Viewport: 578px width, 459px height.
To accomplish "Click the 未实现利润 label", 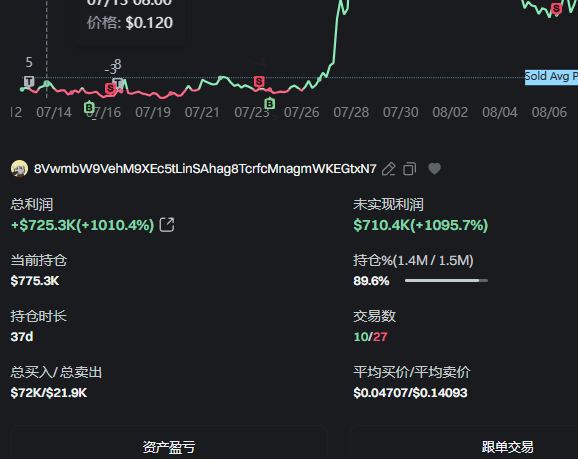I will [388, 204].
